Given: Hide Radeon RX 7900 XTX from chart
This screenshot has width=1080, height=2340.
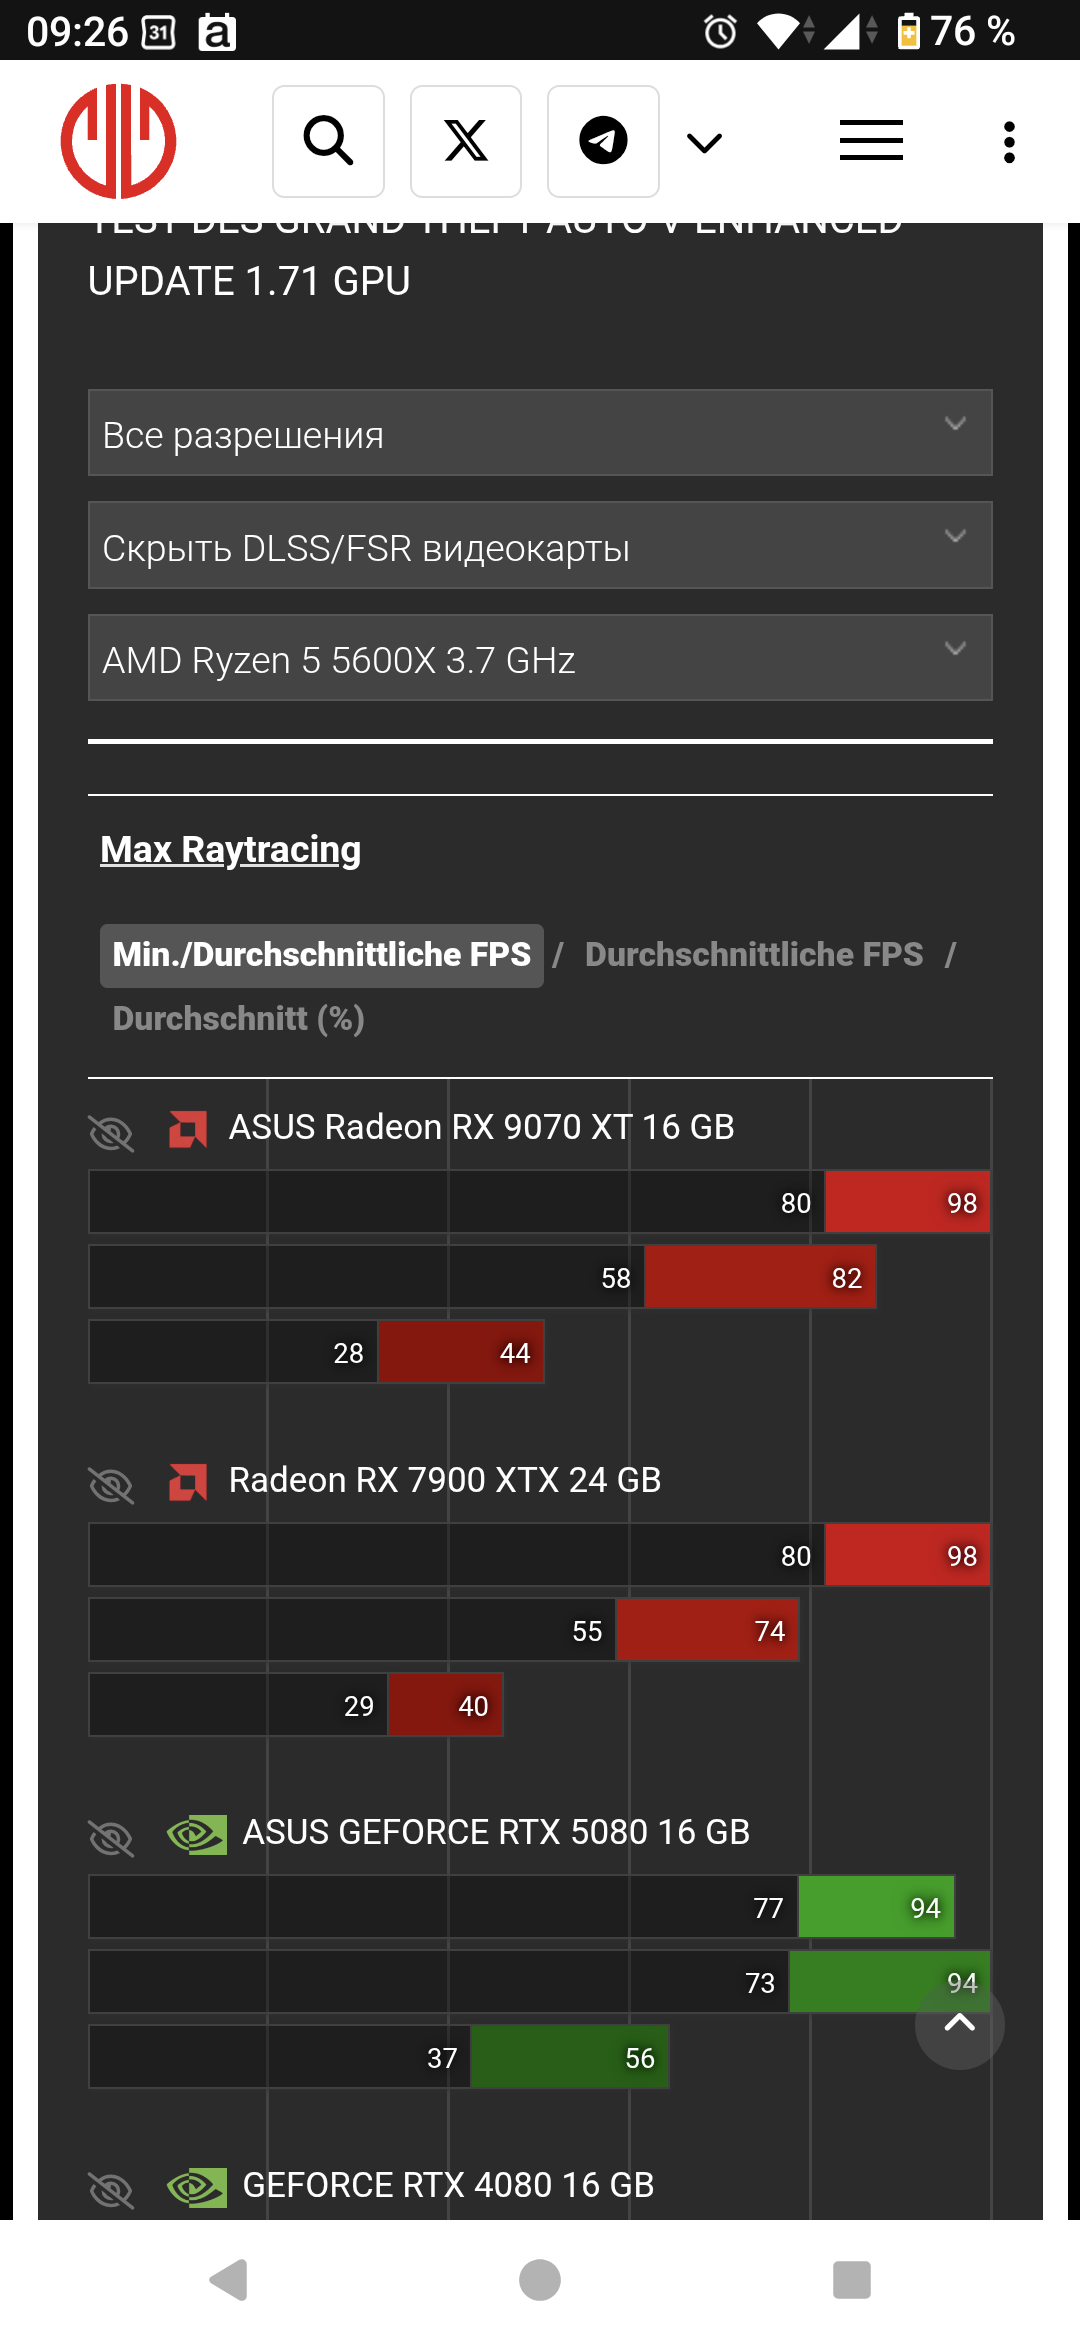Looking at the screenshot, I should (x=111, y=1485).
